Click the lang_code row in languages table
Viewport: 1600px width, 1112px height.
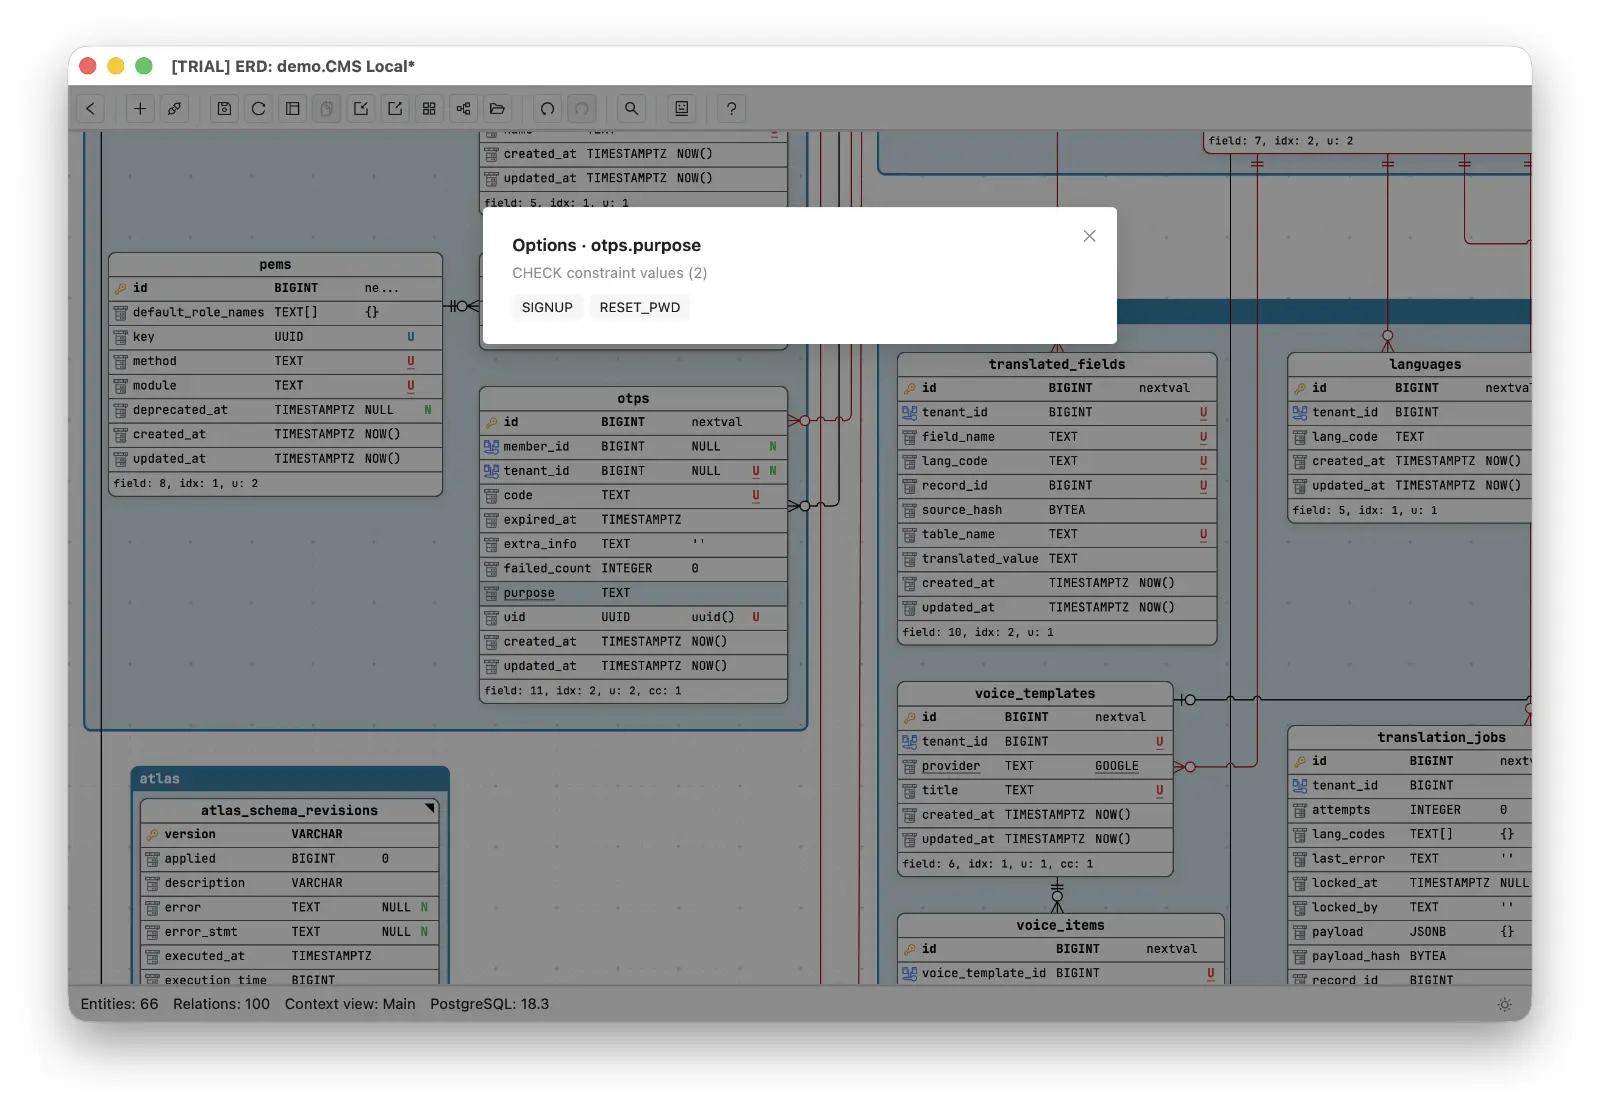pyautogui.click(x=1410, y=437)
